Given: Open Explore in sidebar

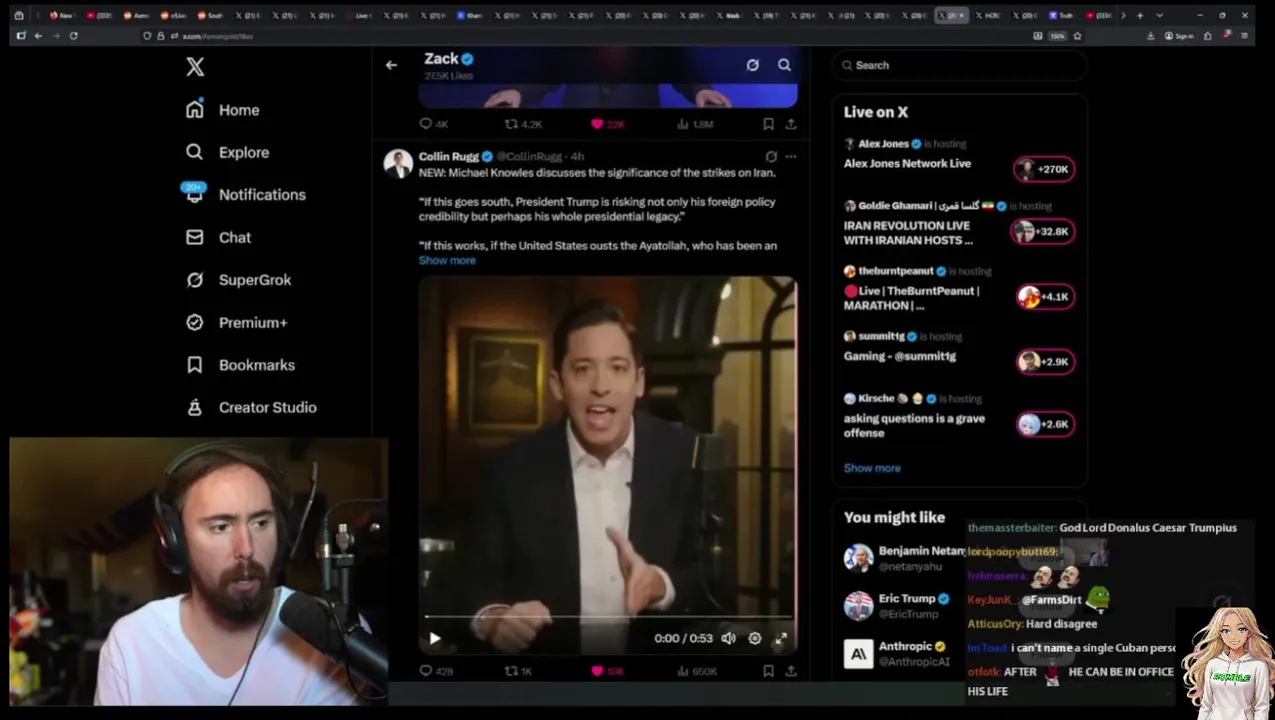Looking at the screenshot, I should point(227,152).
